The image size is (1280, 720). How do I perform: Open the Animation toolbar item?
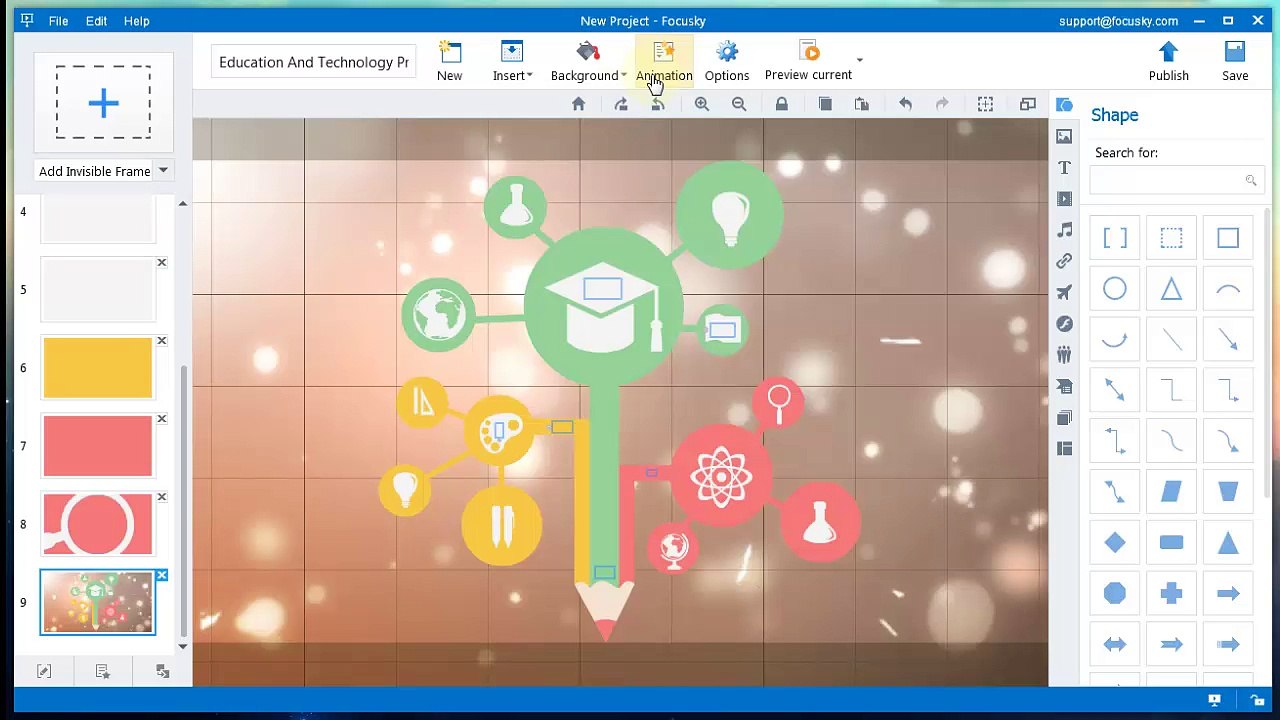pyautogui.click(x=664, y=61)
